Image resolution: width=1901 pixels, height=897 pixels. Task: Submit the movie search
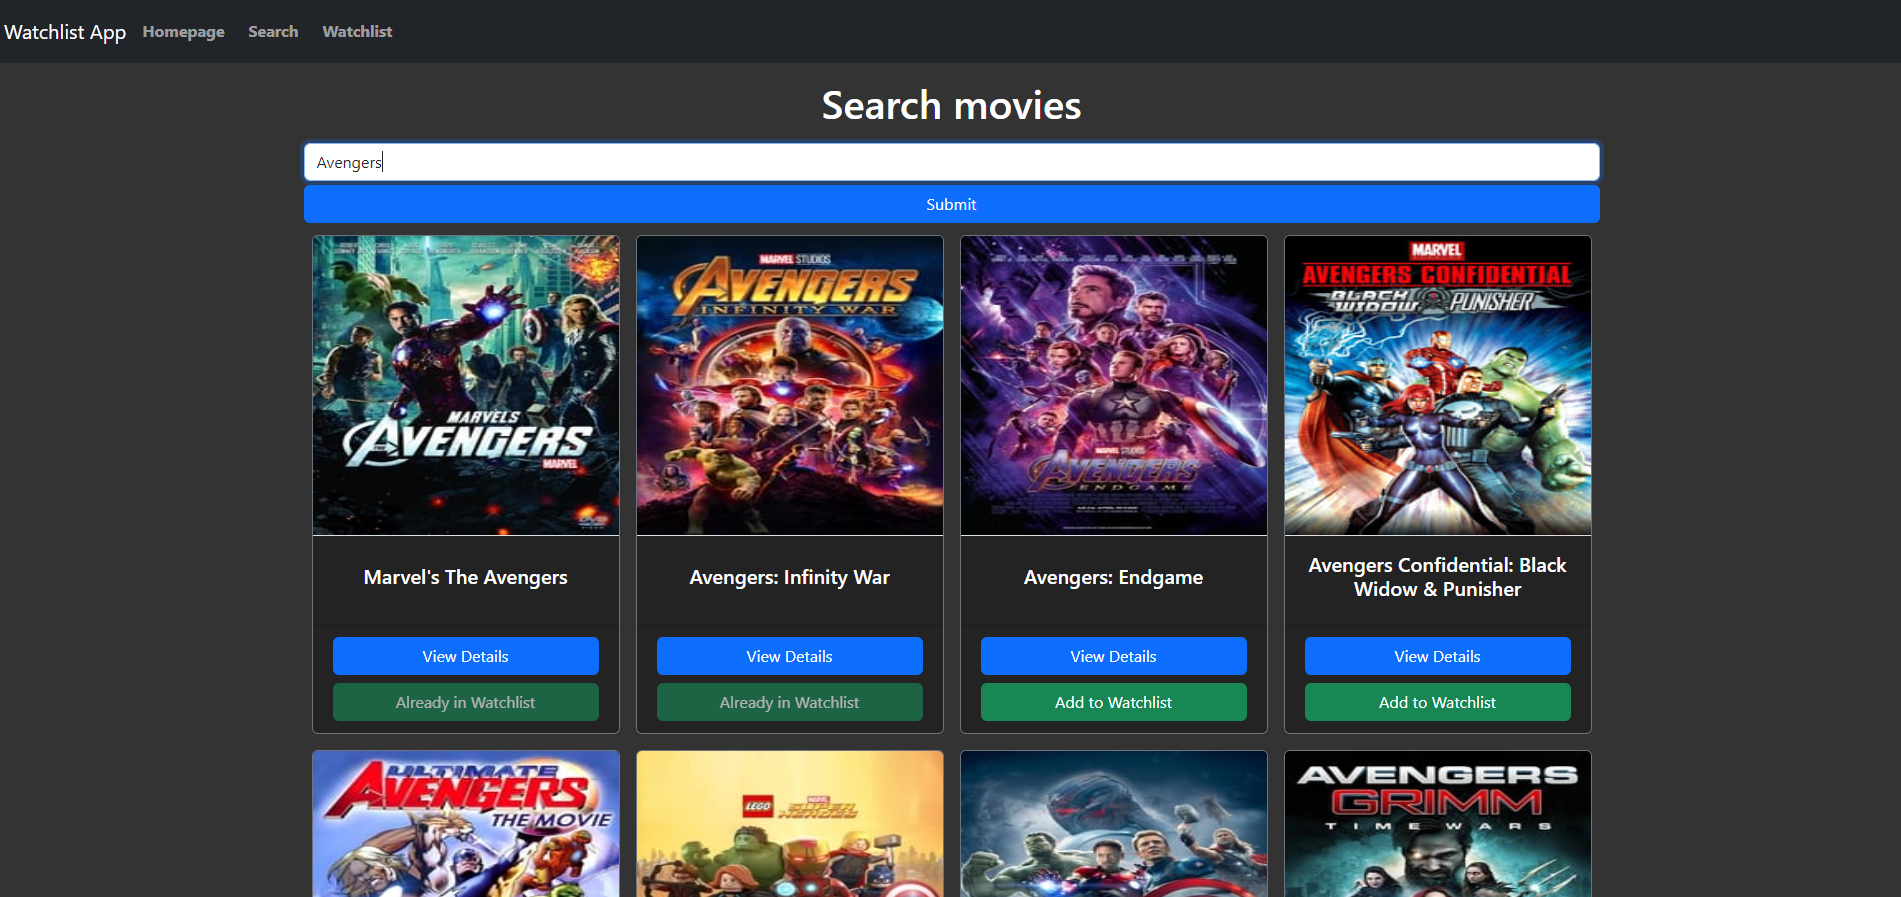951,204
